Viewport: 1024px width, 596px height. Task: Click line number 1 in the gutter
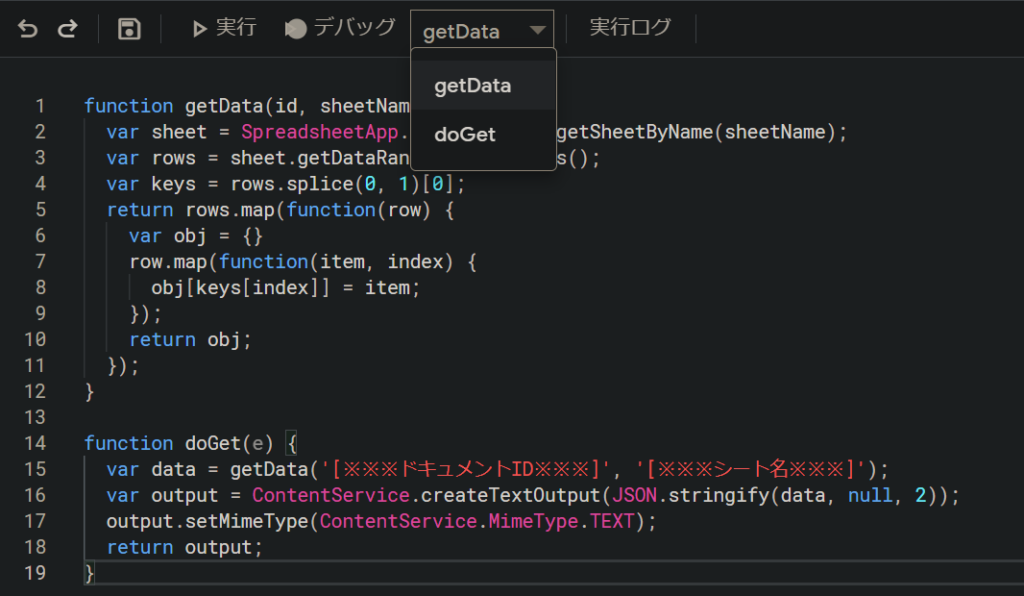pos(40,106)
